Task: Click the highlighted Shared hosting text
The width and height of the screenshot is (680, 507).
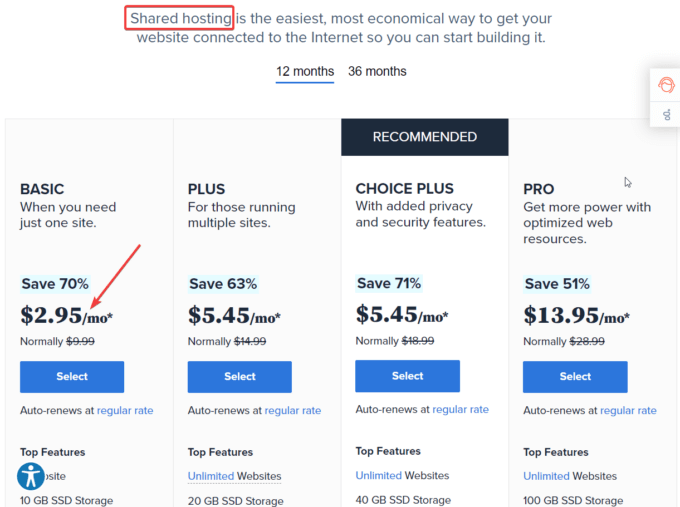Action: (x=180, y=18)
